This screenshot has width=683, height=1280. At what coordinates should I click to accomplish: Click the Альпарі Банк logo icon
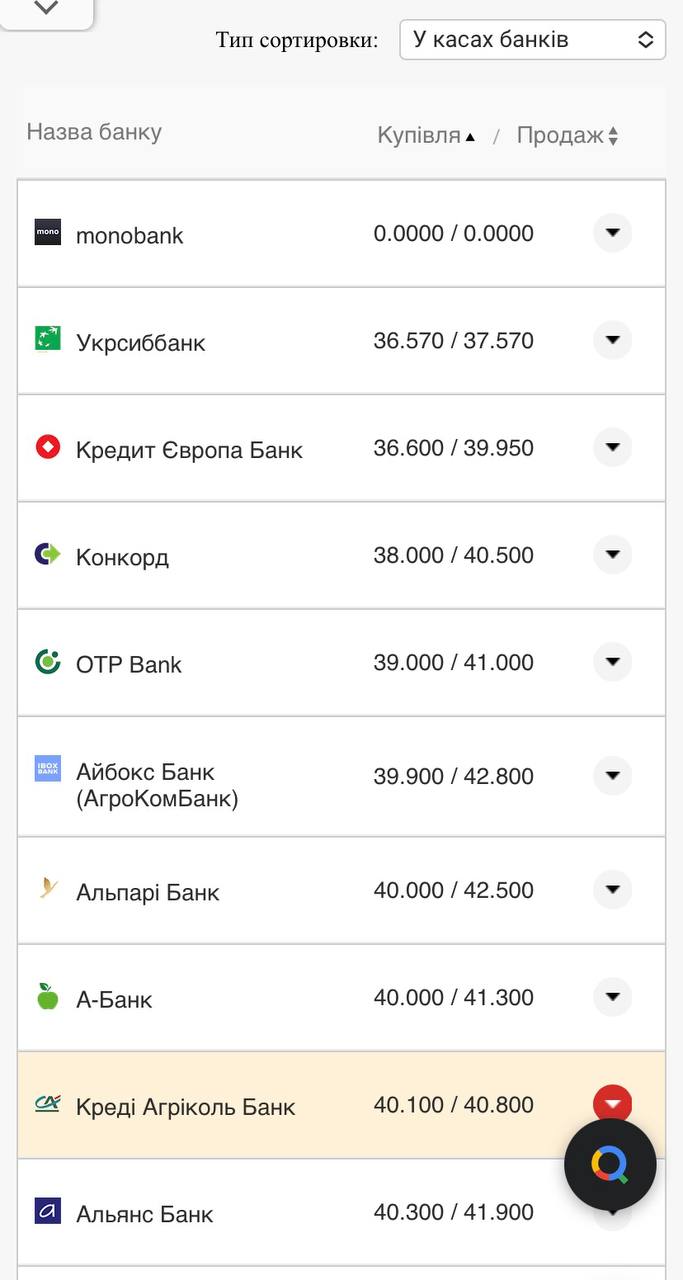[x=47, y=890]
